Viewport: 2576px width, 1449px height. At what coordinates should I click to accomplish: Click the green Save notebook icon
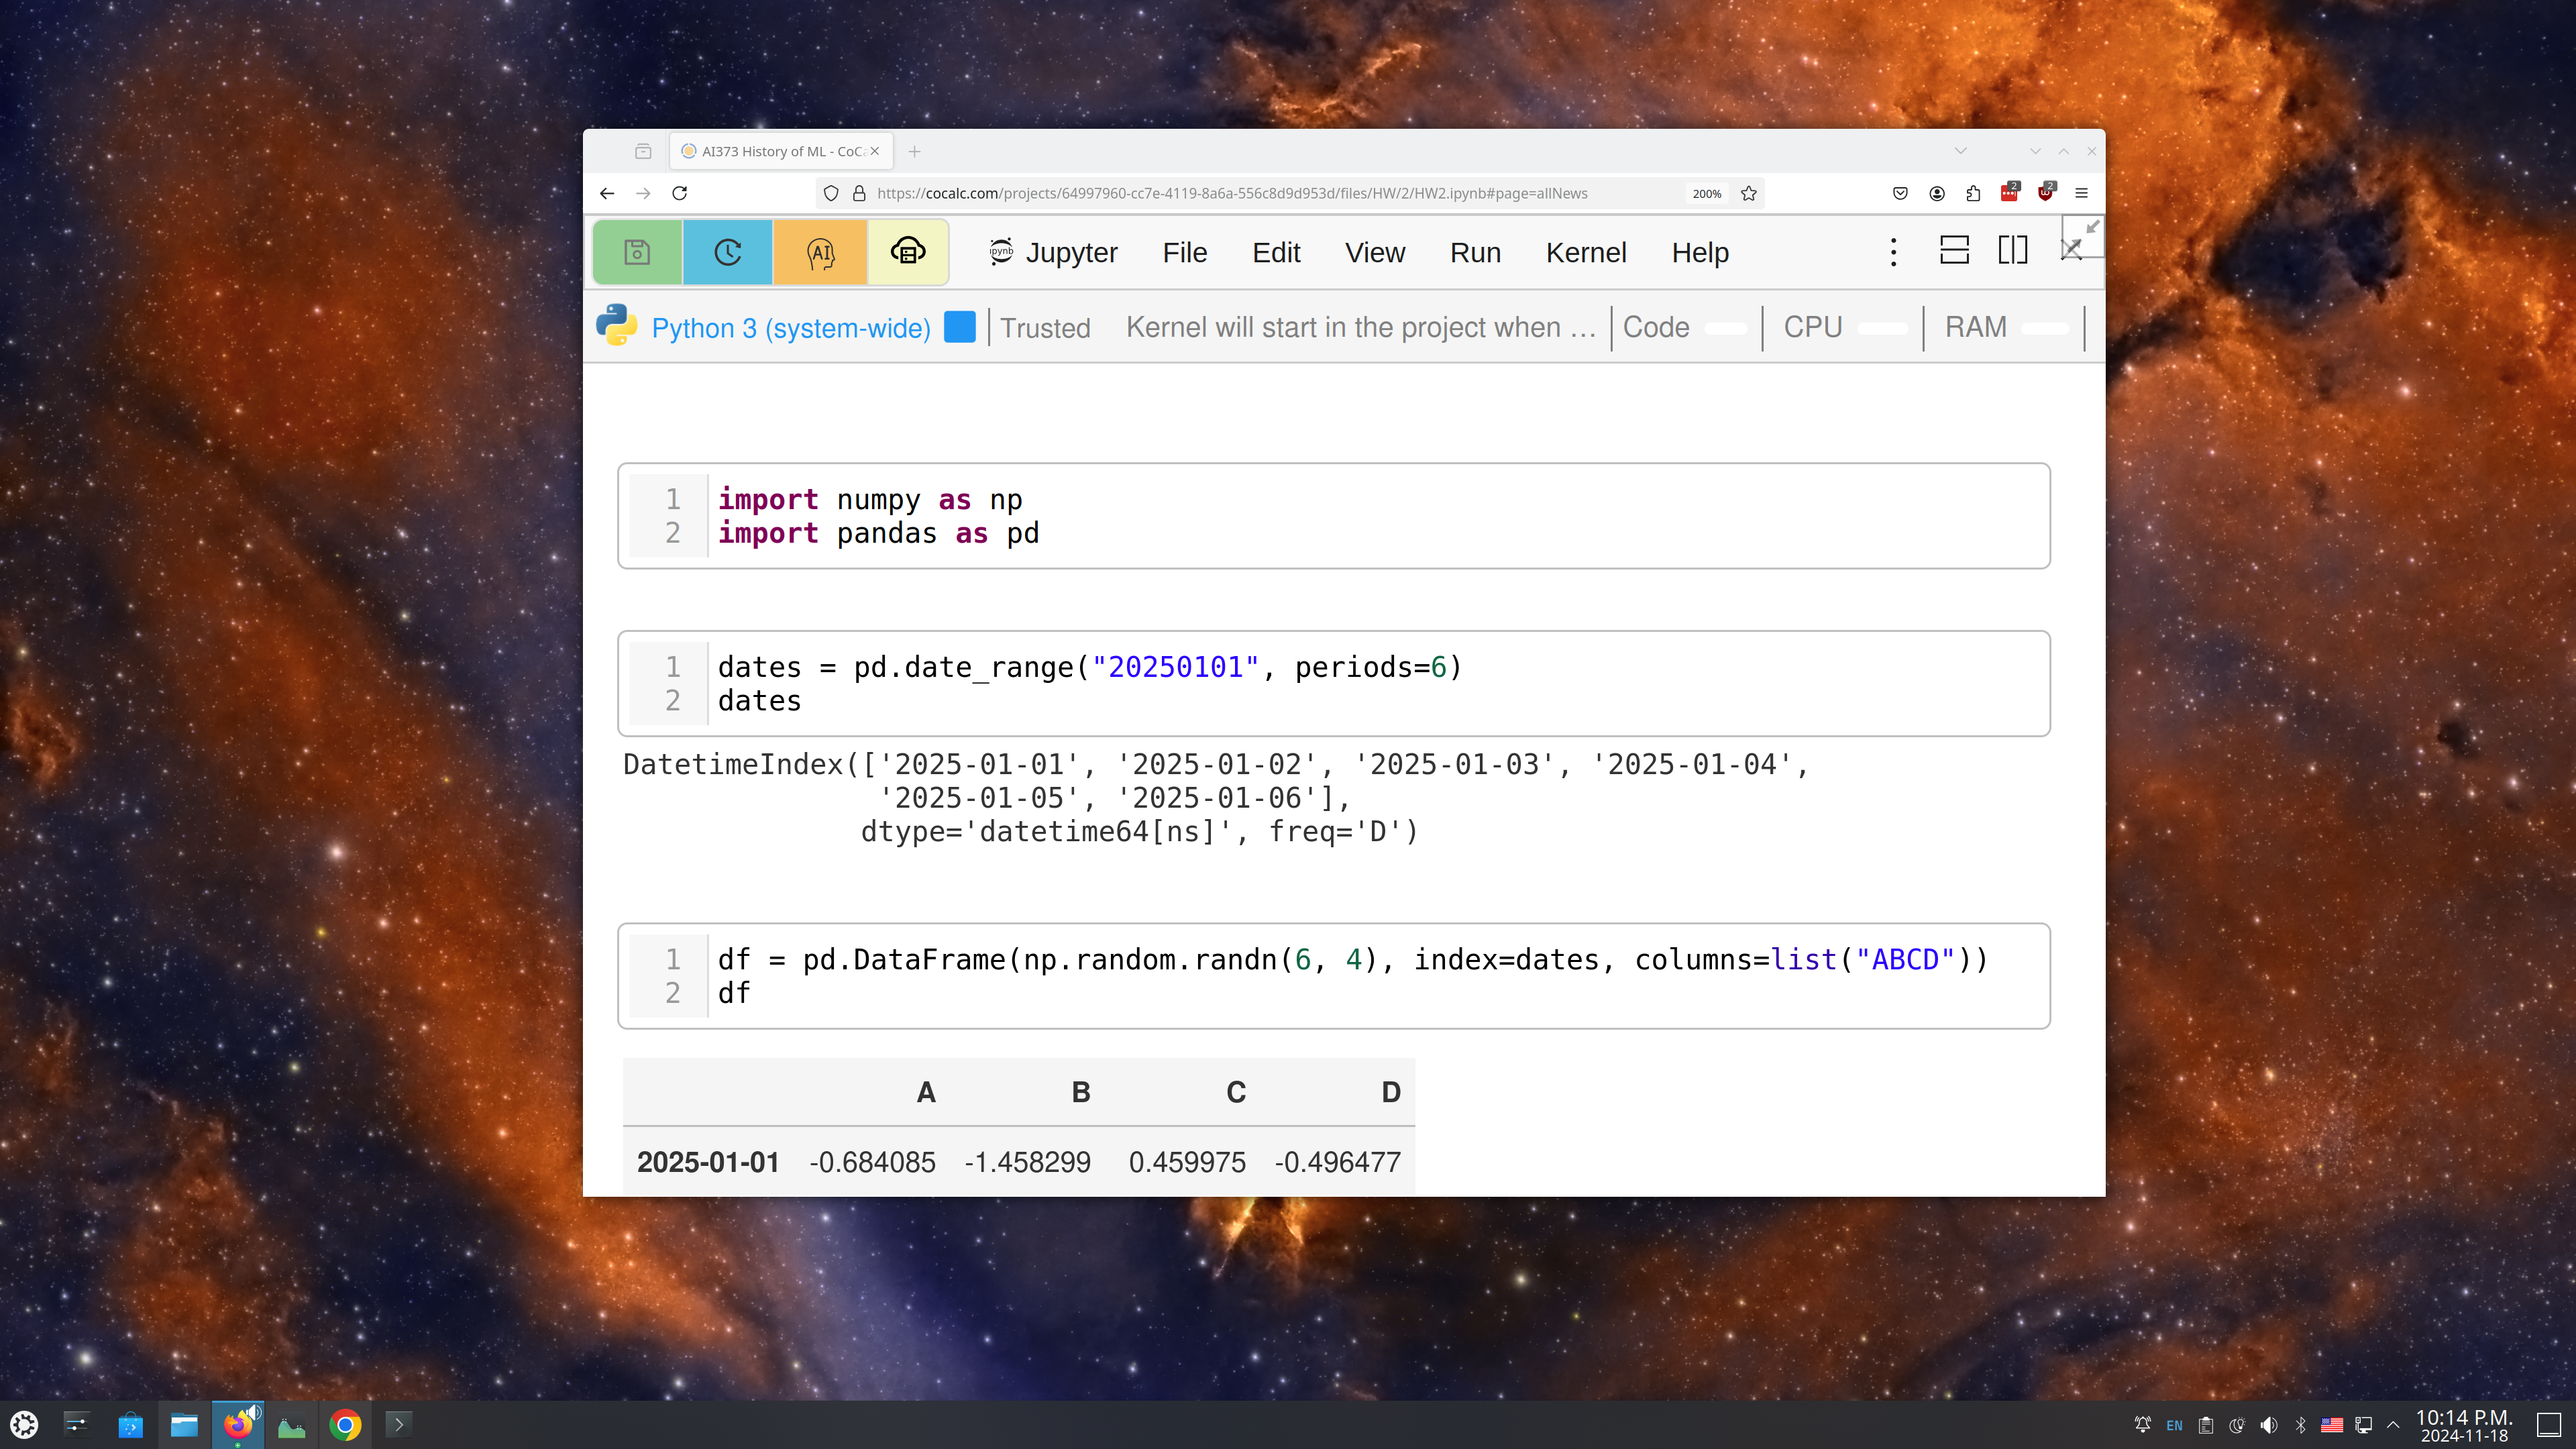coord(637,252)
